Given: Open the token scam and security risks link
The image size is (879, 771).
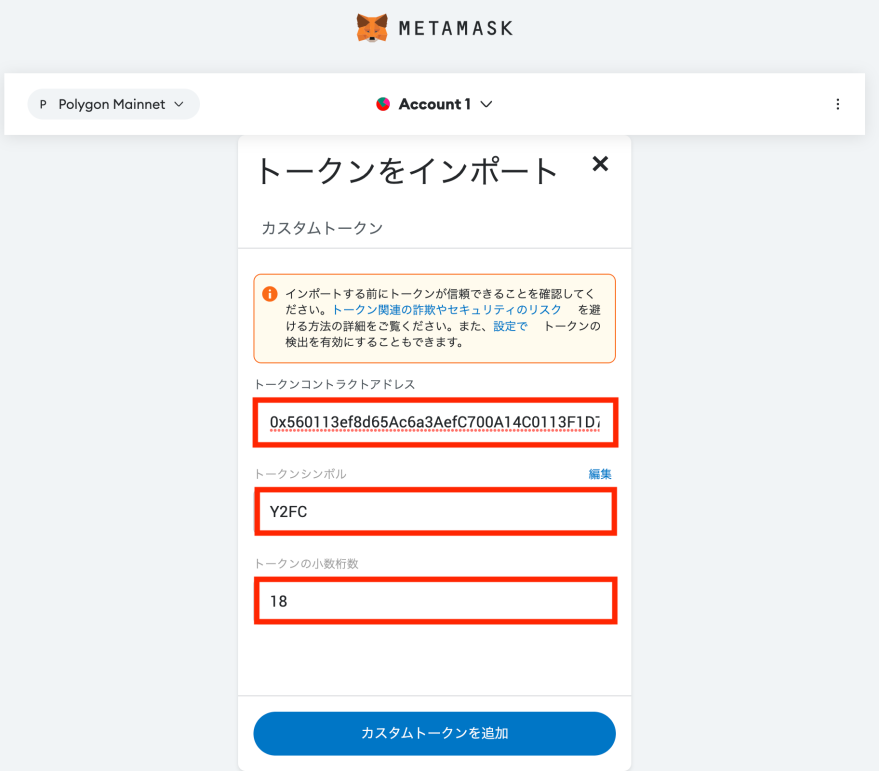Looking at the screenshot, I should point(447,310).
